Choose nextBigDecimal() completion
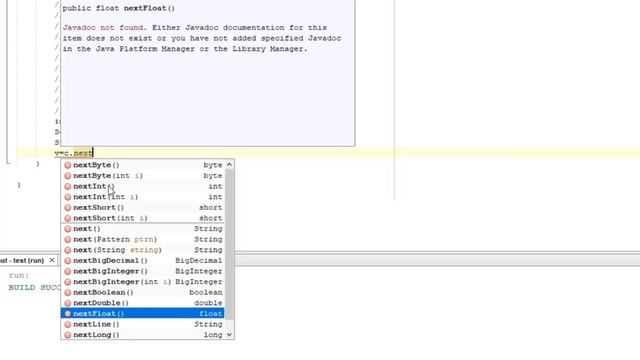640x360 pixels. [142, 260]
